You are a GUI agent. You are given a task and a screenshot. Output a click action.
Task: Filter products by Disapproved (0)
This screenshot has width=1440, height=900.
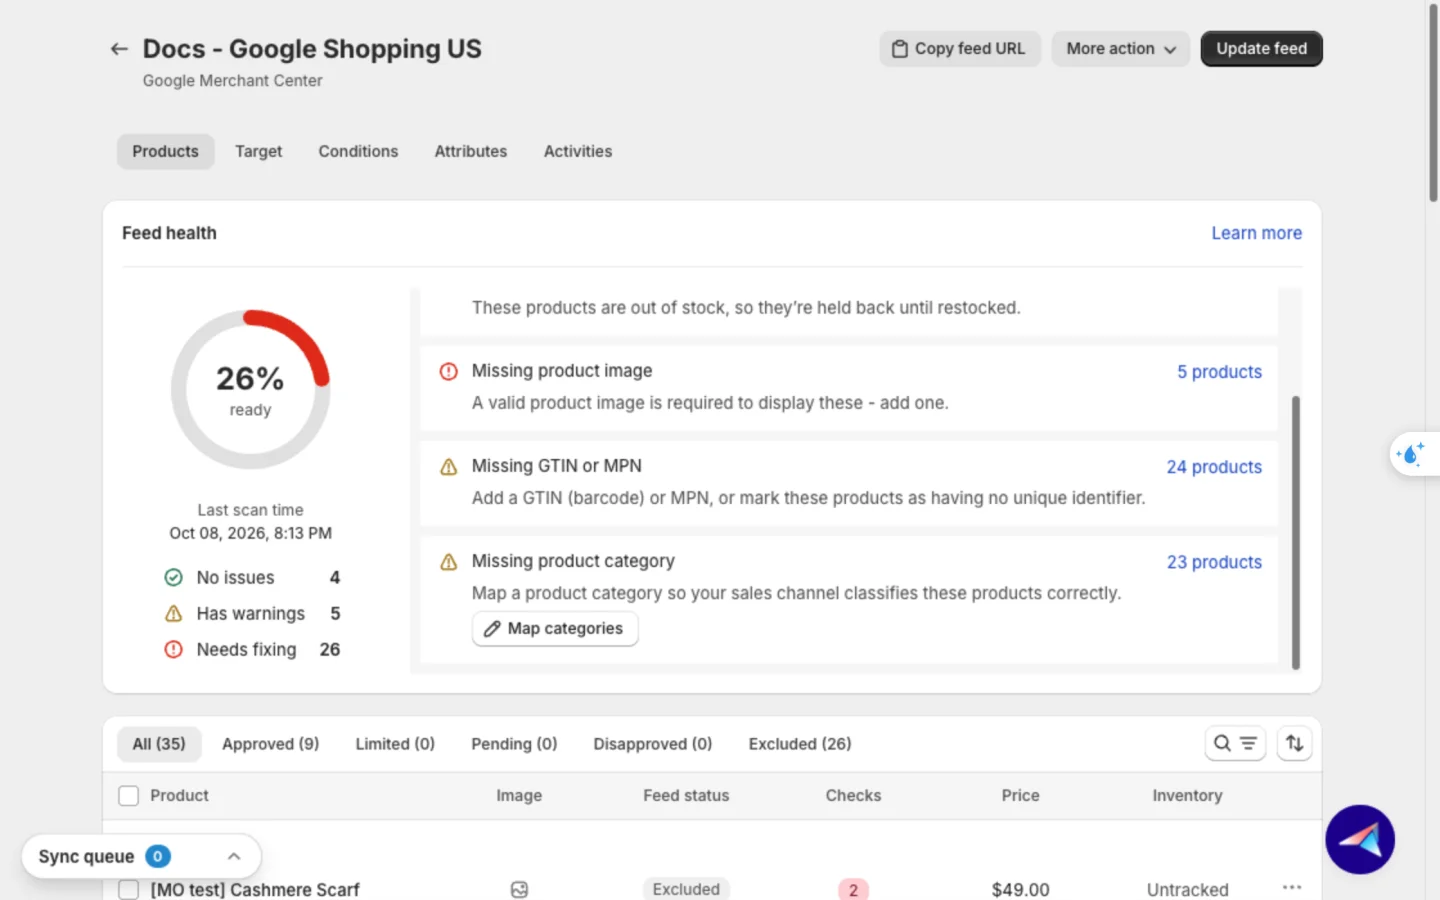(x=653, y=744)
